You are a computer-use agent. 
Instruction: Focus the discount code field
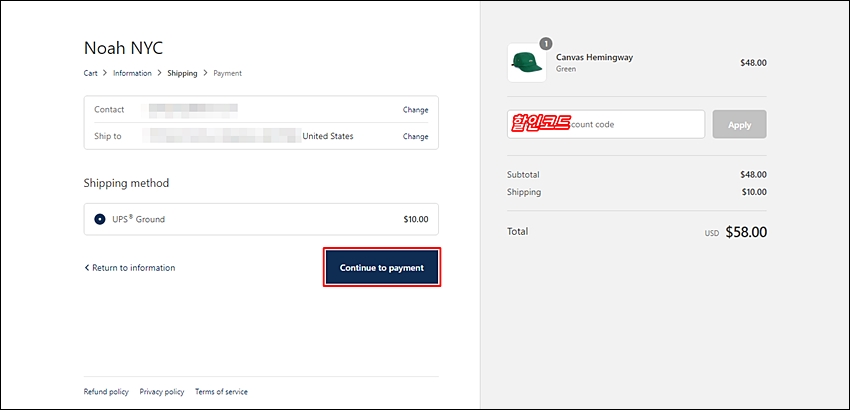click(x=606, y=124)
